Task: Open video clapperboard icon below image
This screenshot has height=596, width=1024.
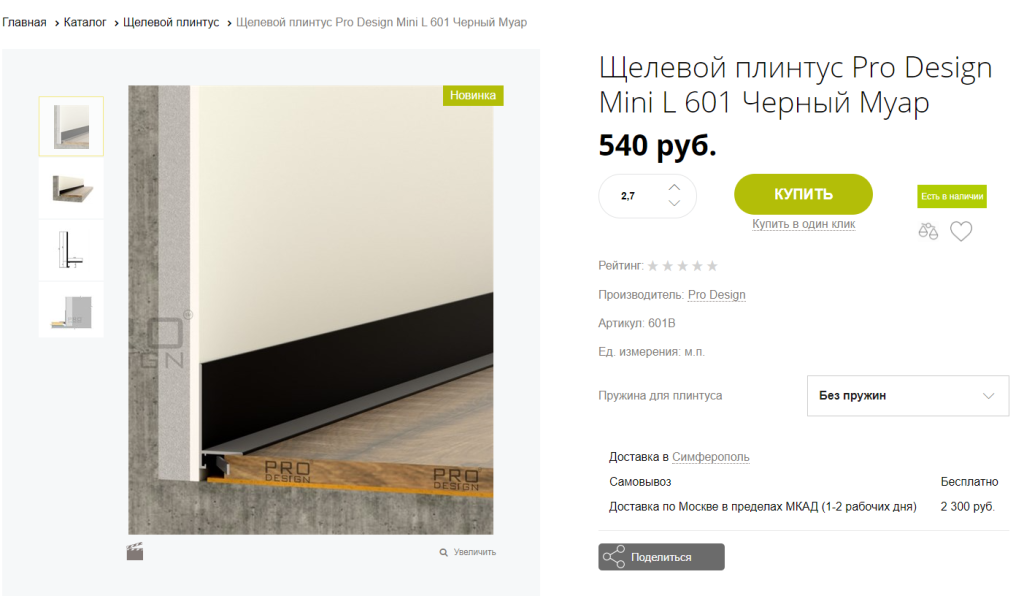Action: pos(135,552)
